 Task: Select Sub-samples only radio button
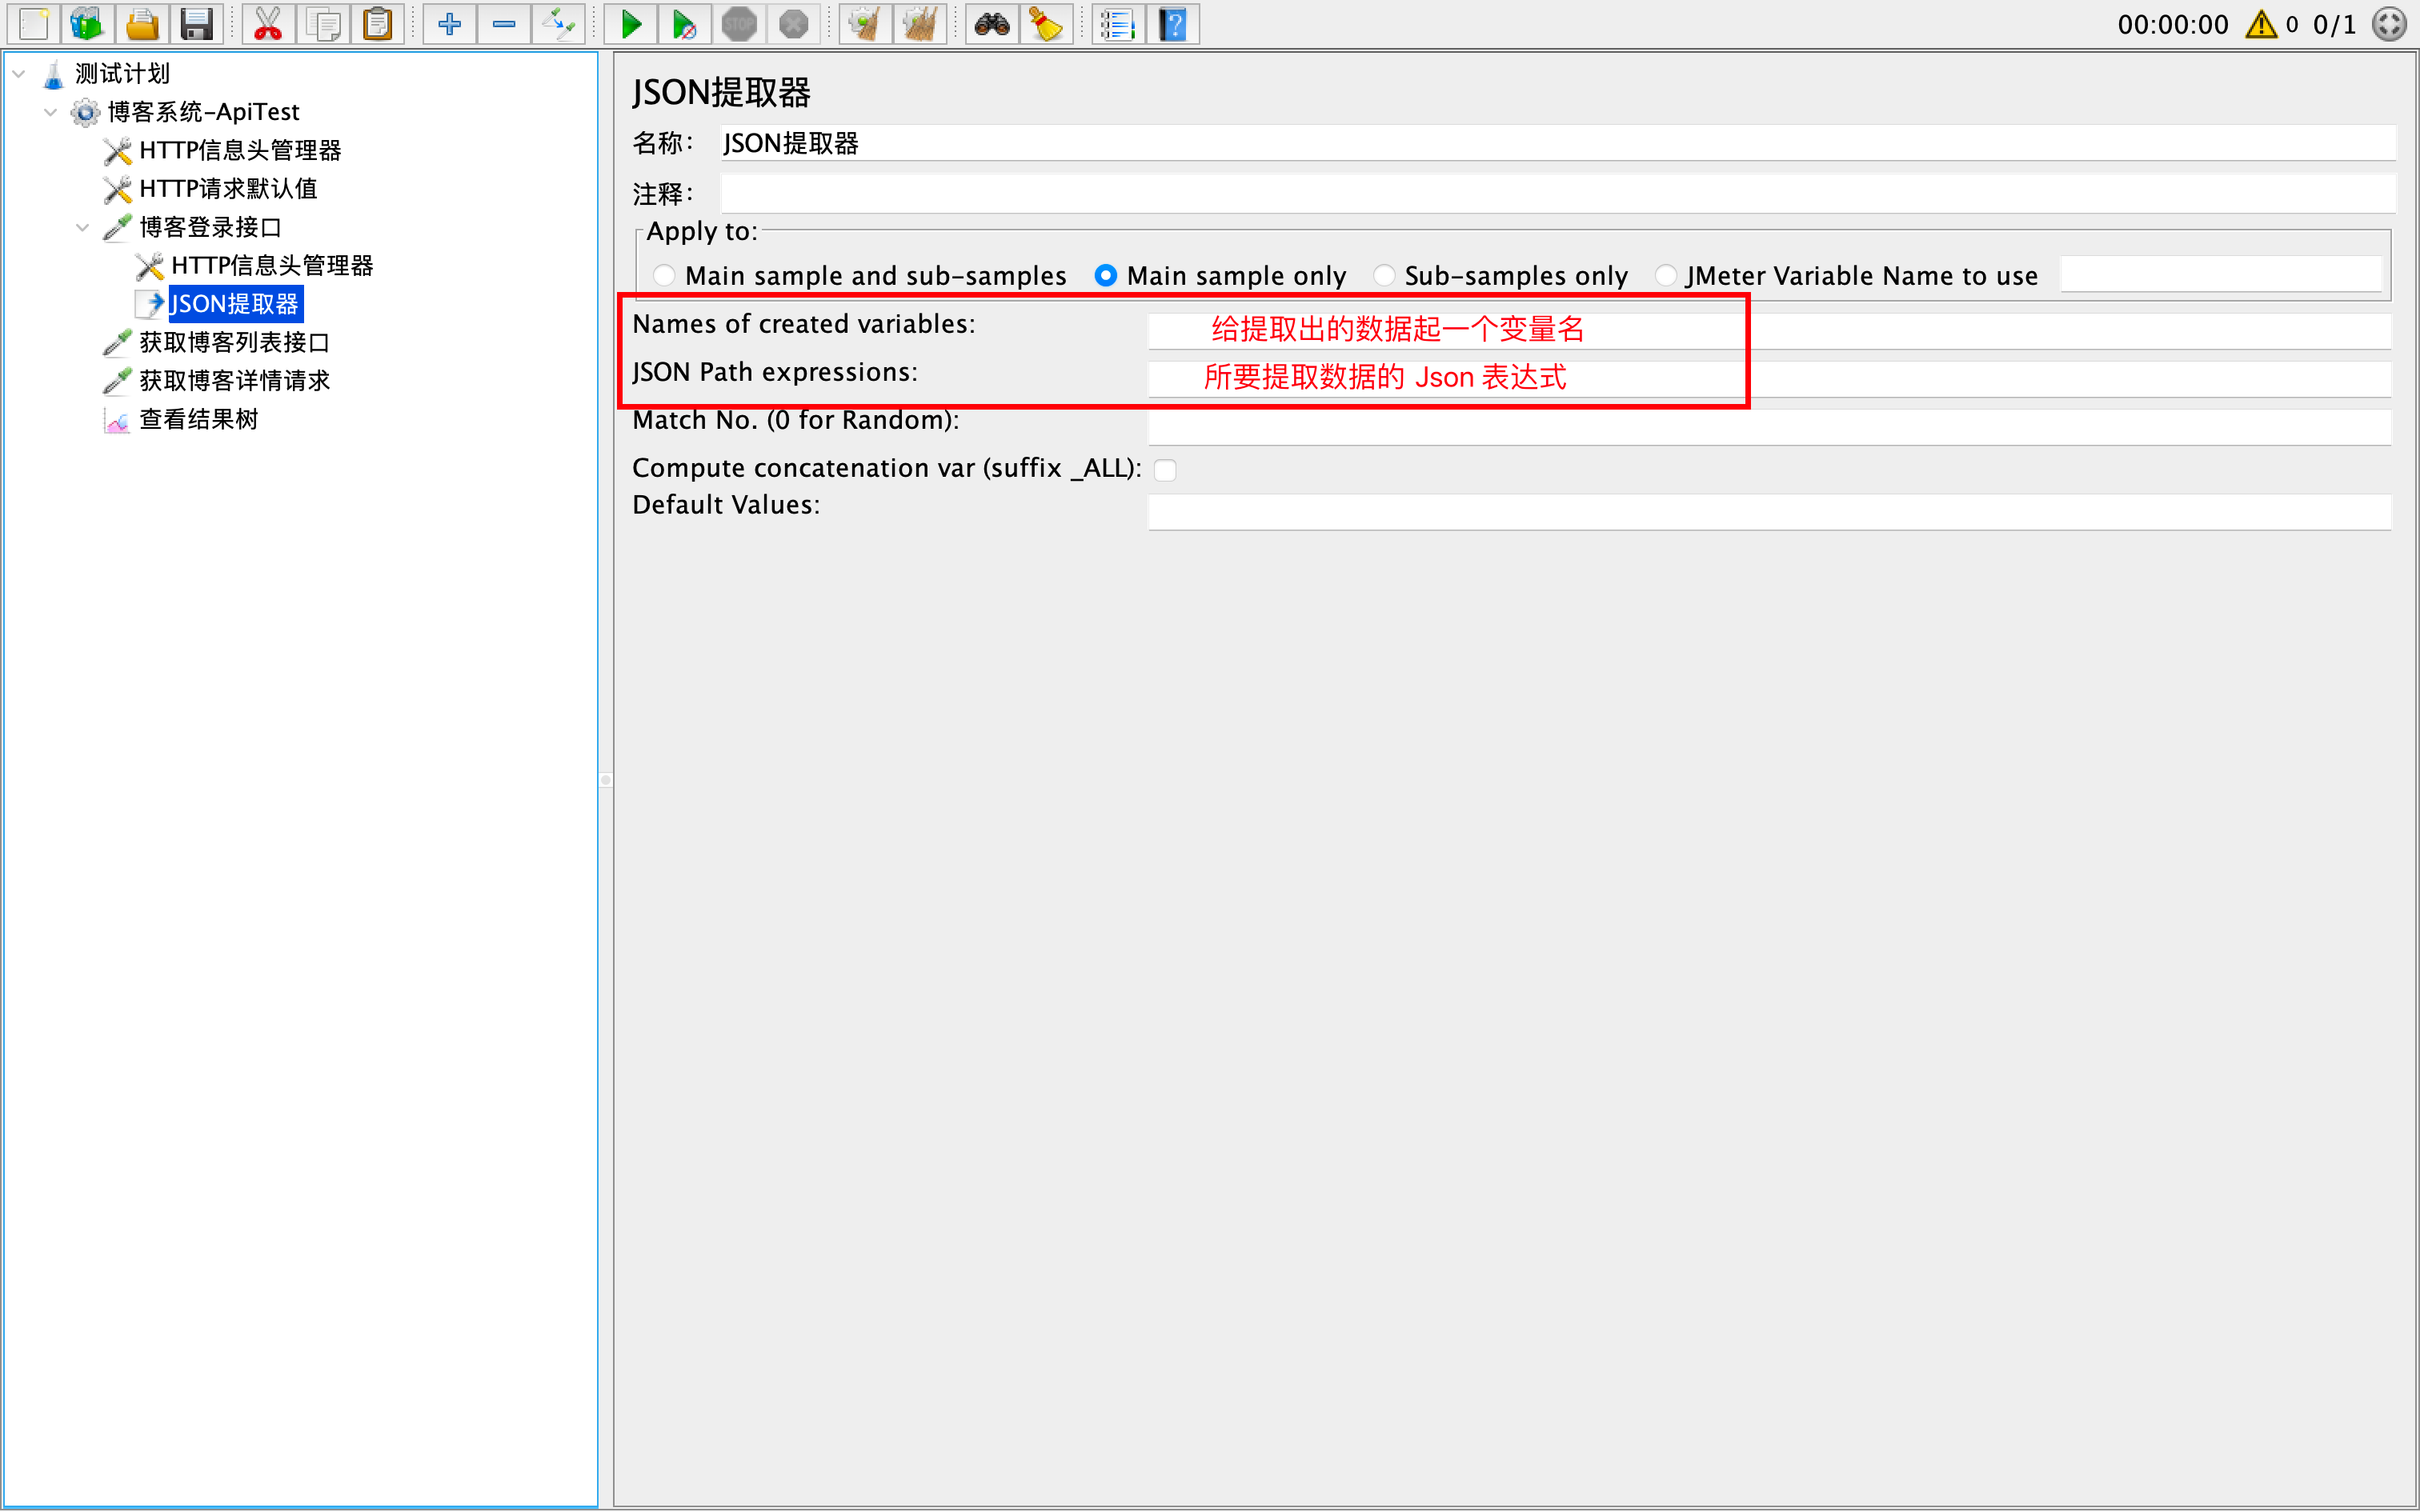pyautogui.click(x=1383, y=275)
